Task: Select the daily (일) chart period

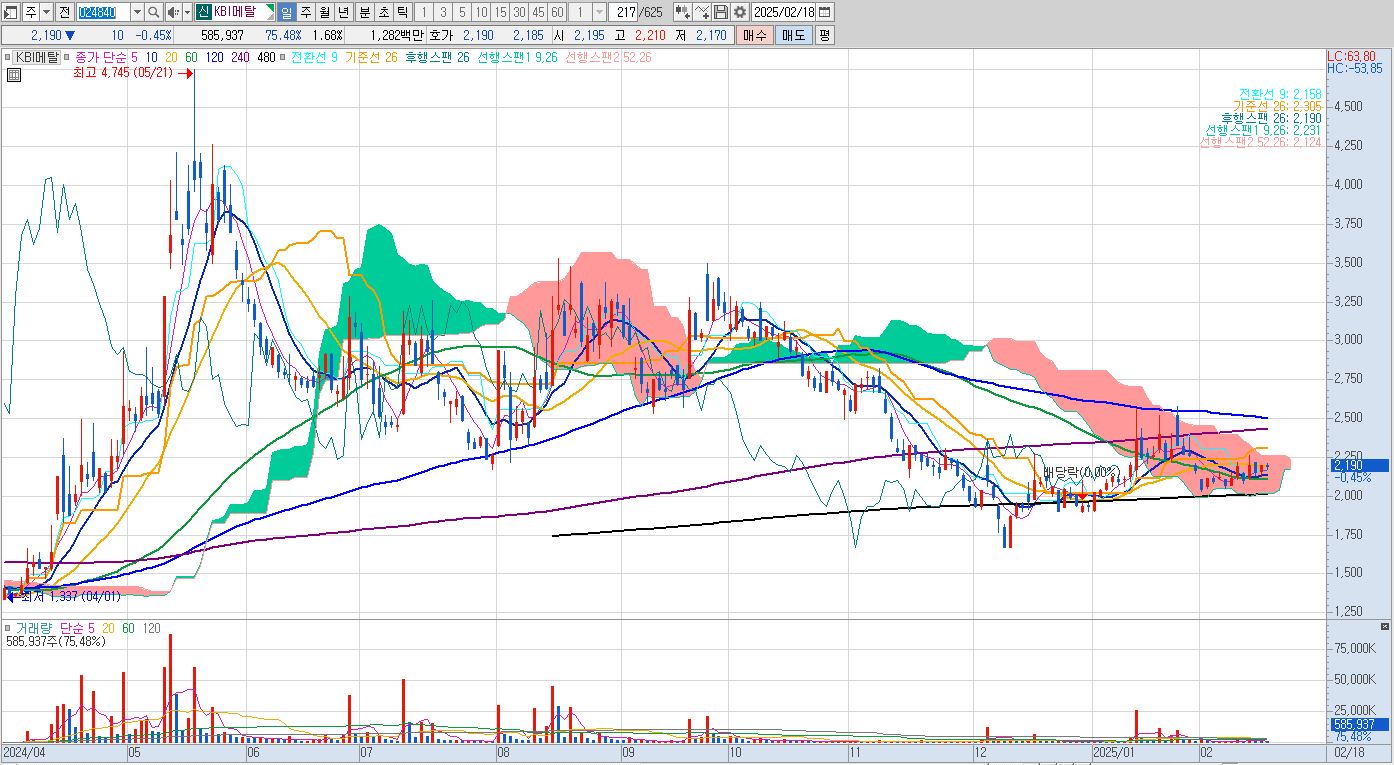Action: point(286,12)
